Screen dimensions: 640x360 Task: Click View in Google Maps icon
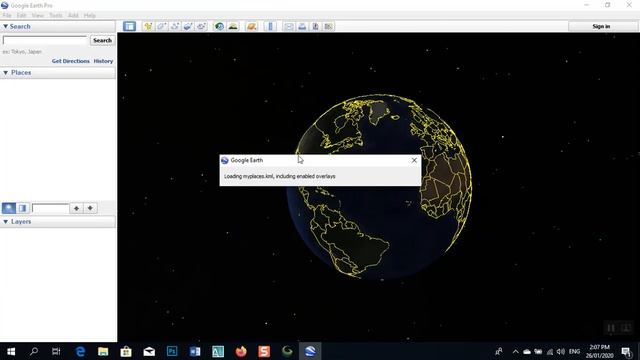point(329,26)
